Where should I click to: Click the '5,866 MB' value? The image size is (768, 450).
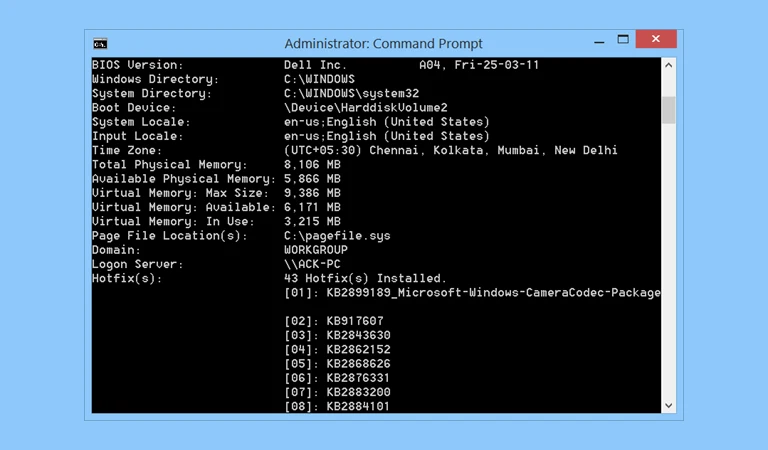[312, 179]
